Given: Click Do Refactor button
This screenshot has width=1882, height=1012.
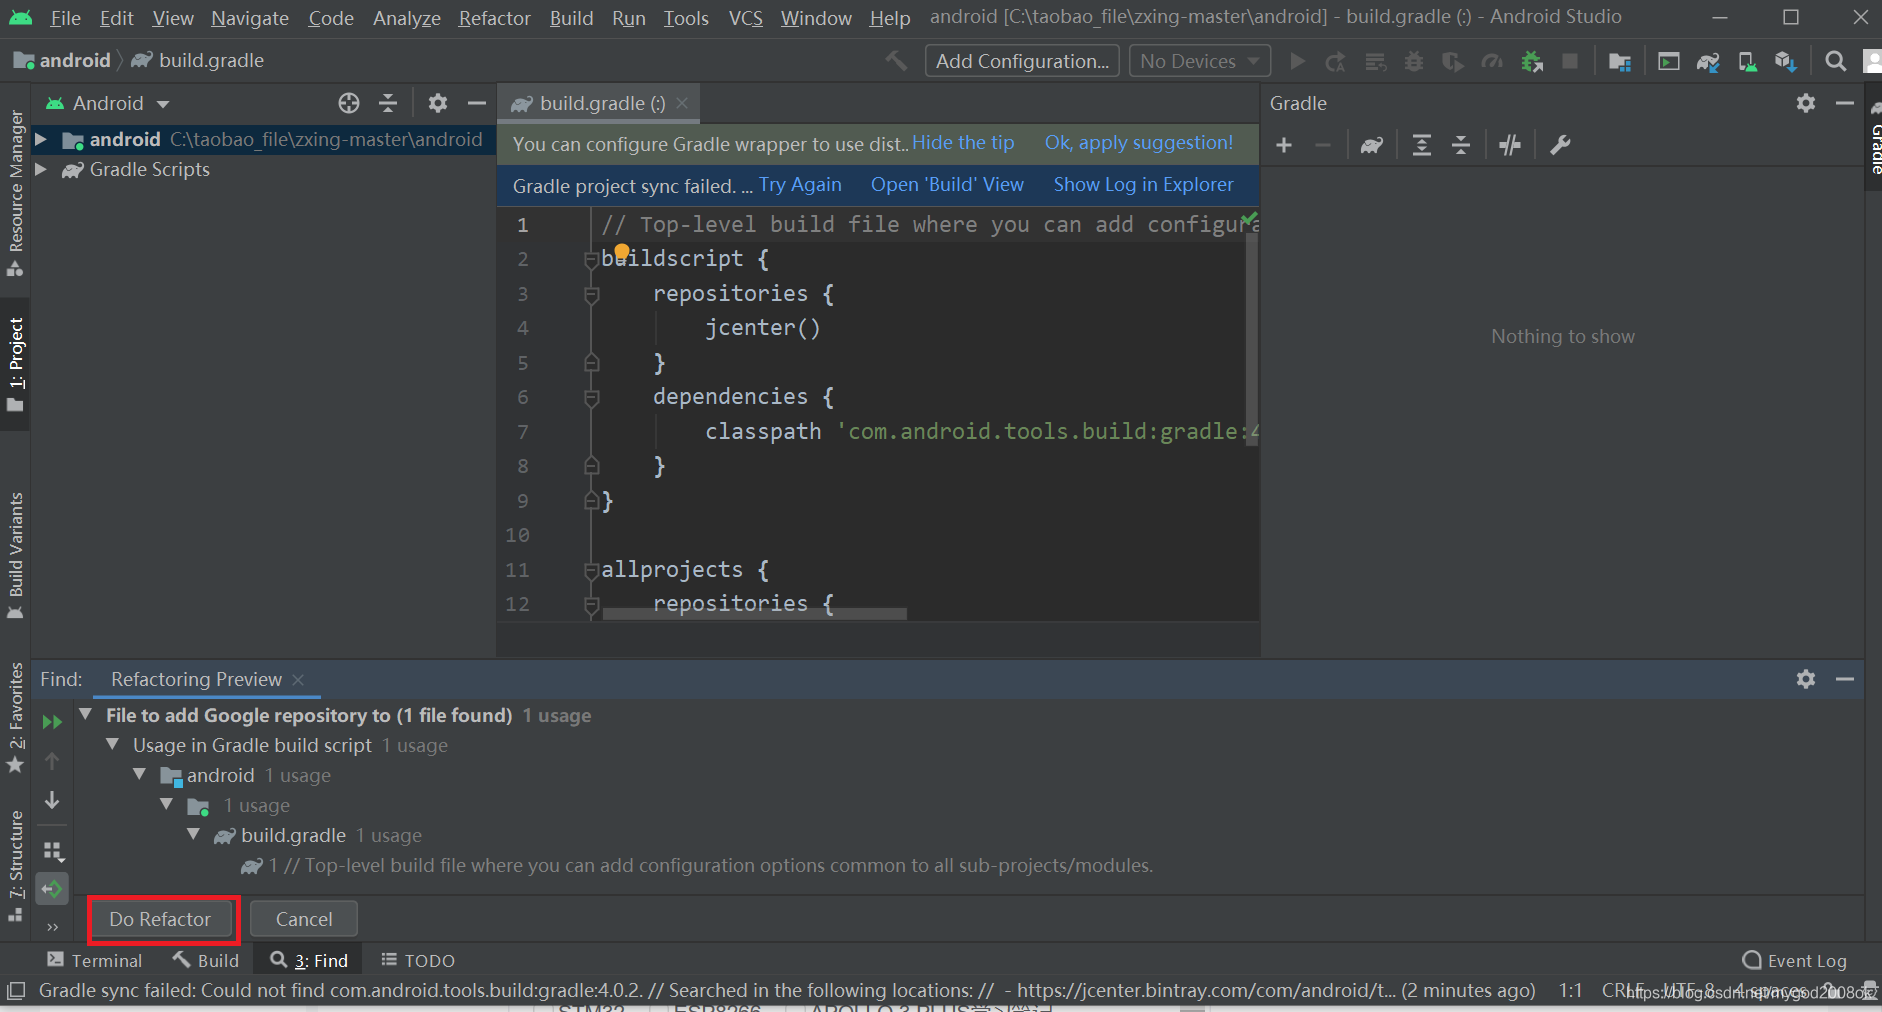Looking at the screenshot, I should [160, 919].
